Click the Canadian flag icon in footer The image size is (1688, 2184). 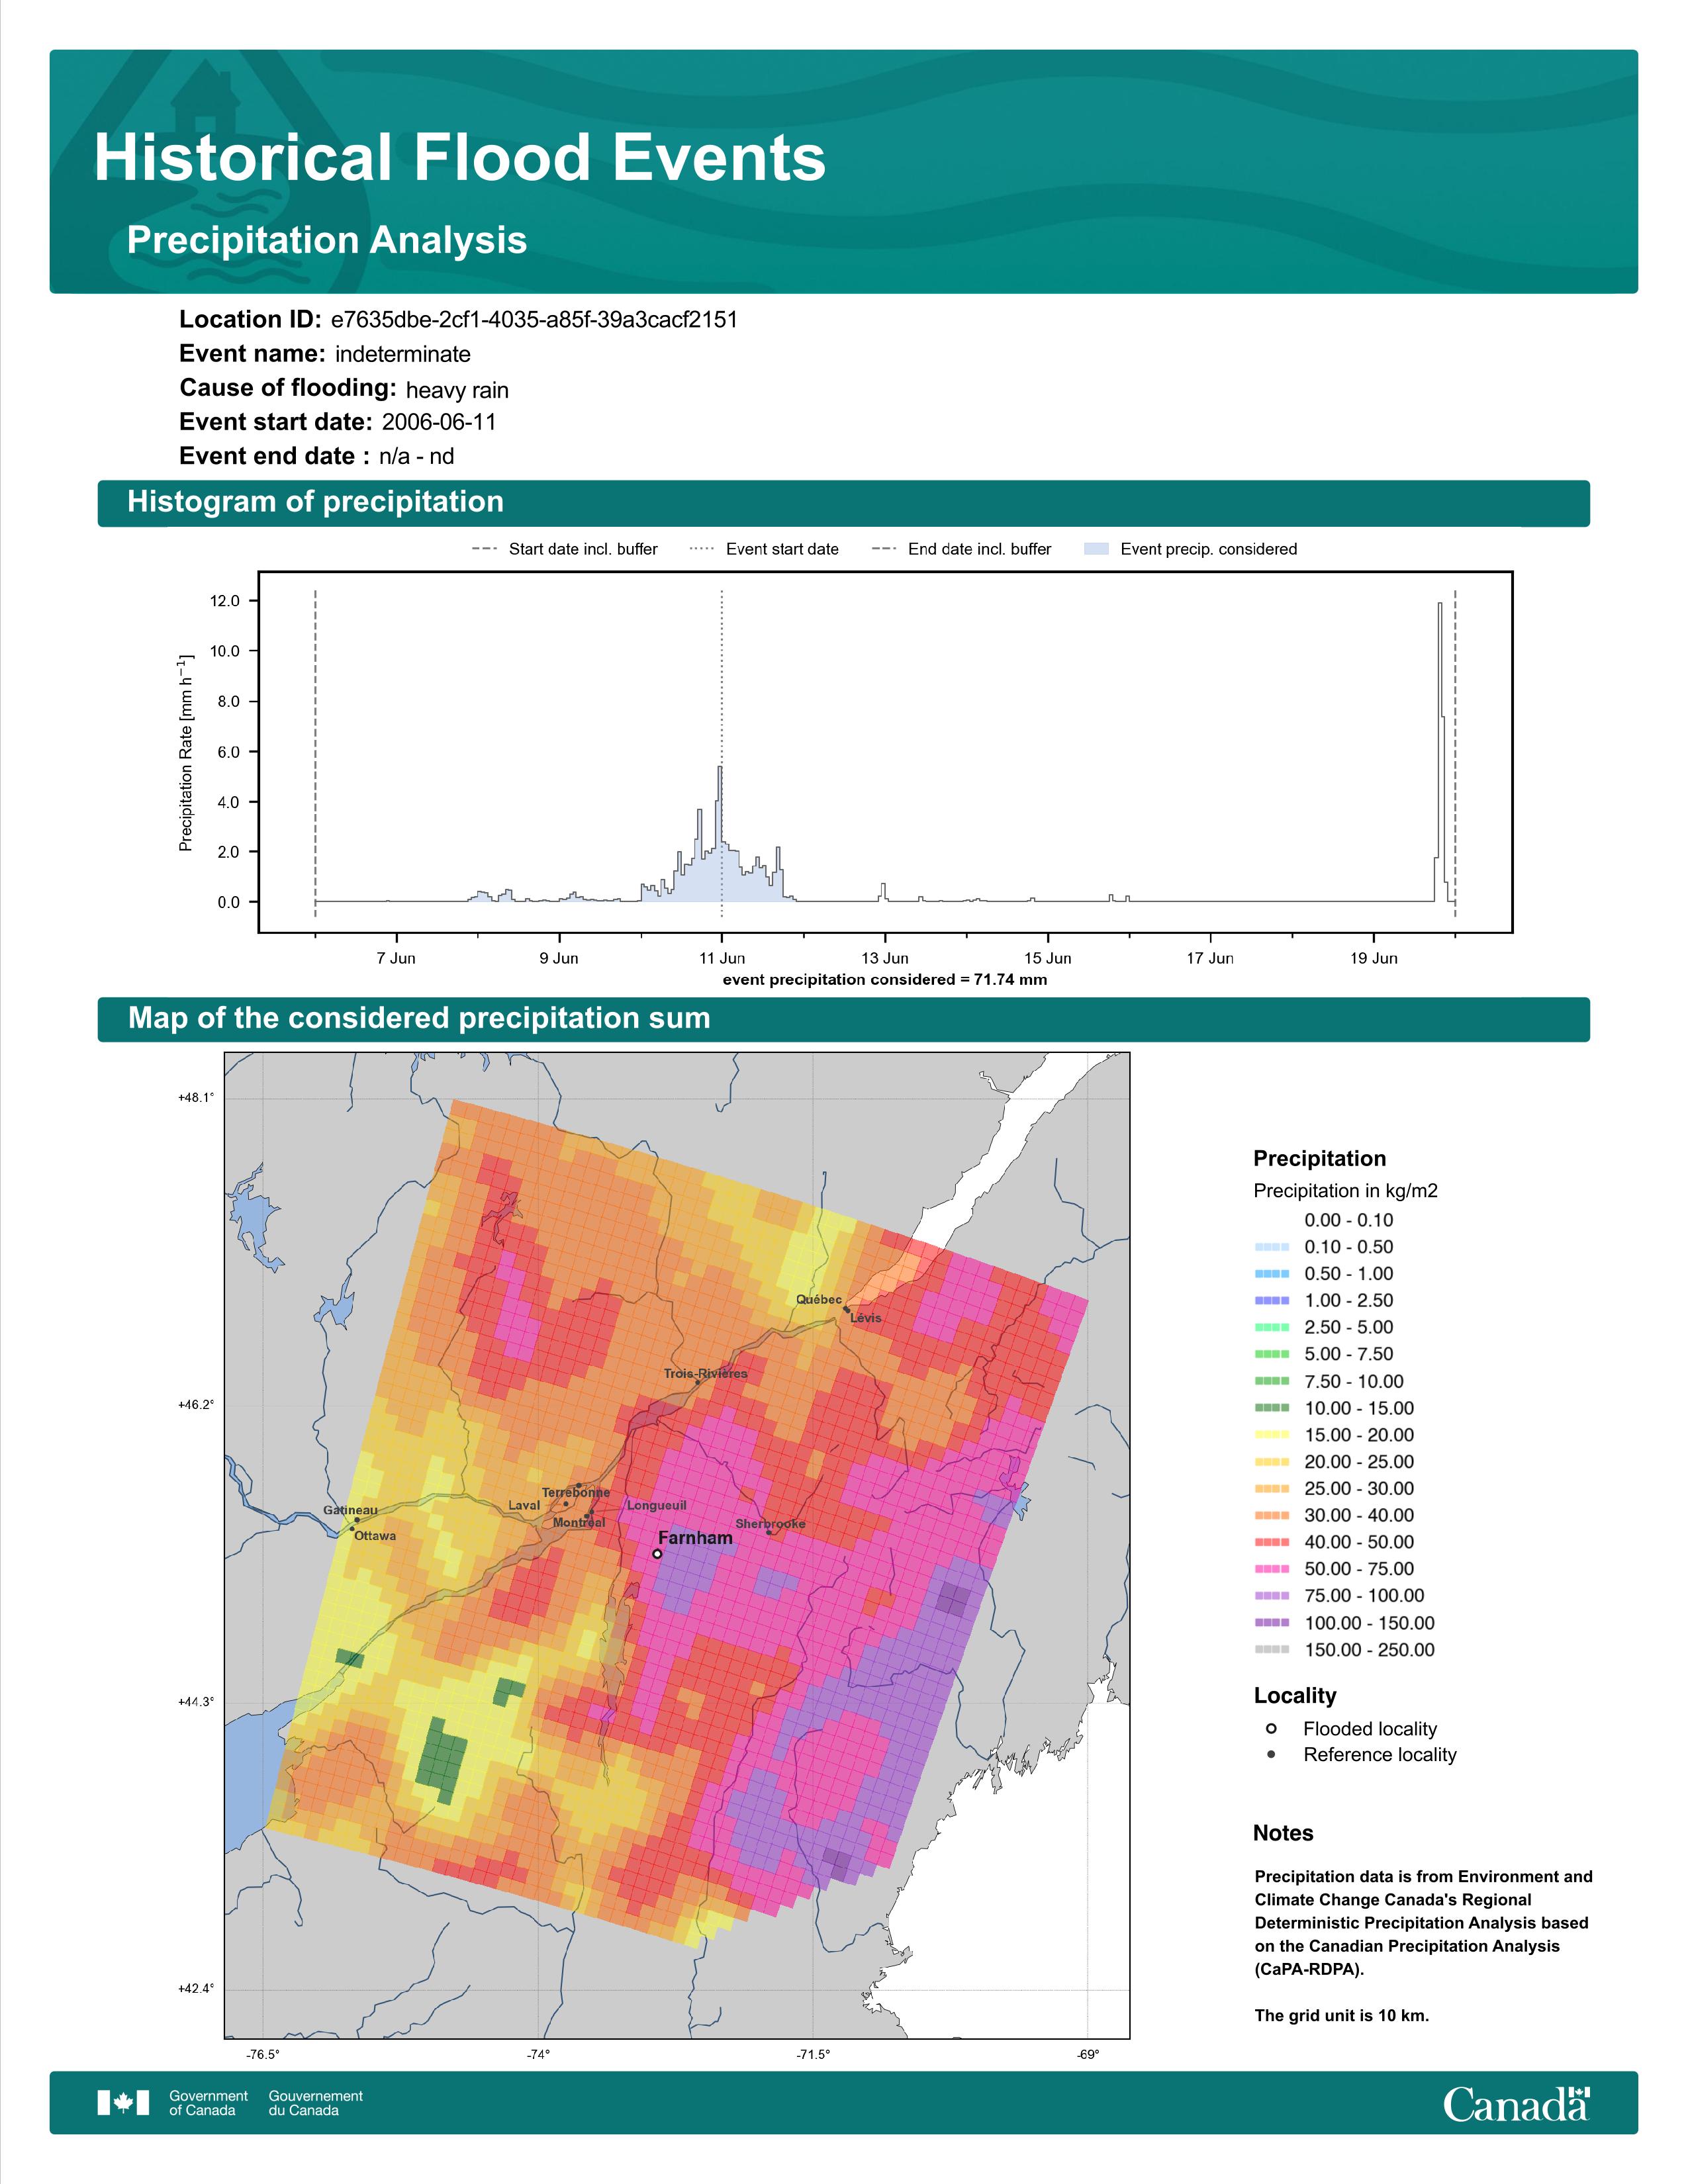pos(123,2102)
